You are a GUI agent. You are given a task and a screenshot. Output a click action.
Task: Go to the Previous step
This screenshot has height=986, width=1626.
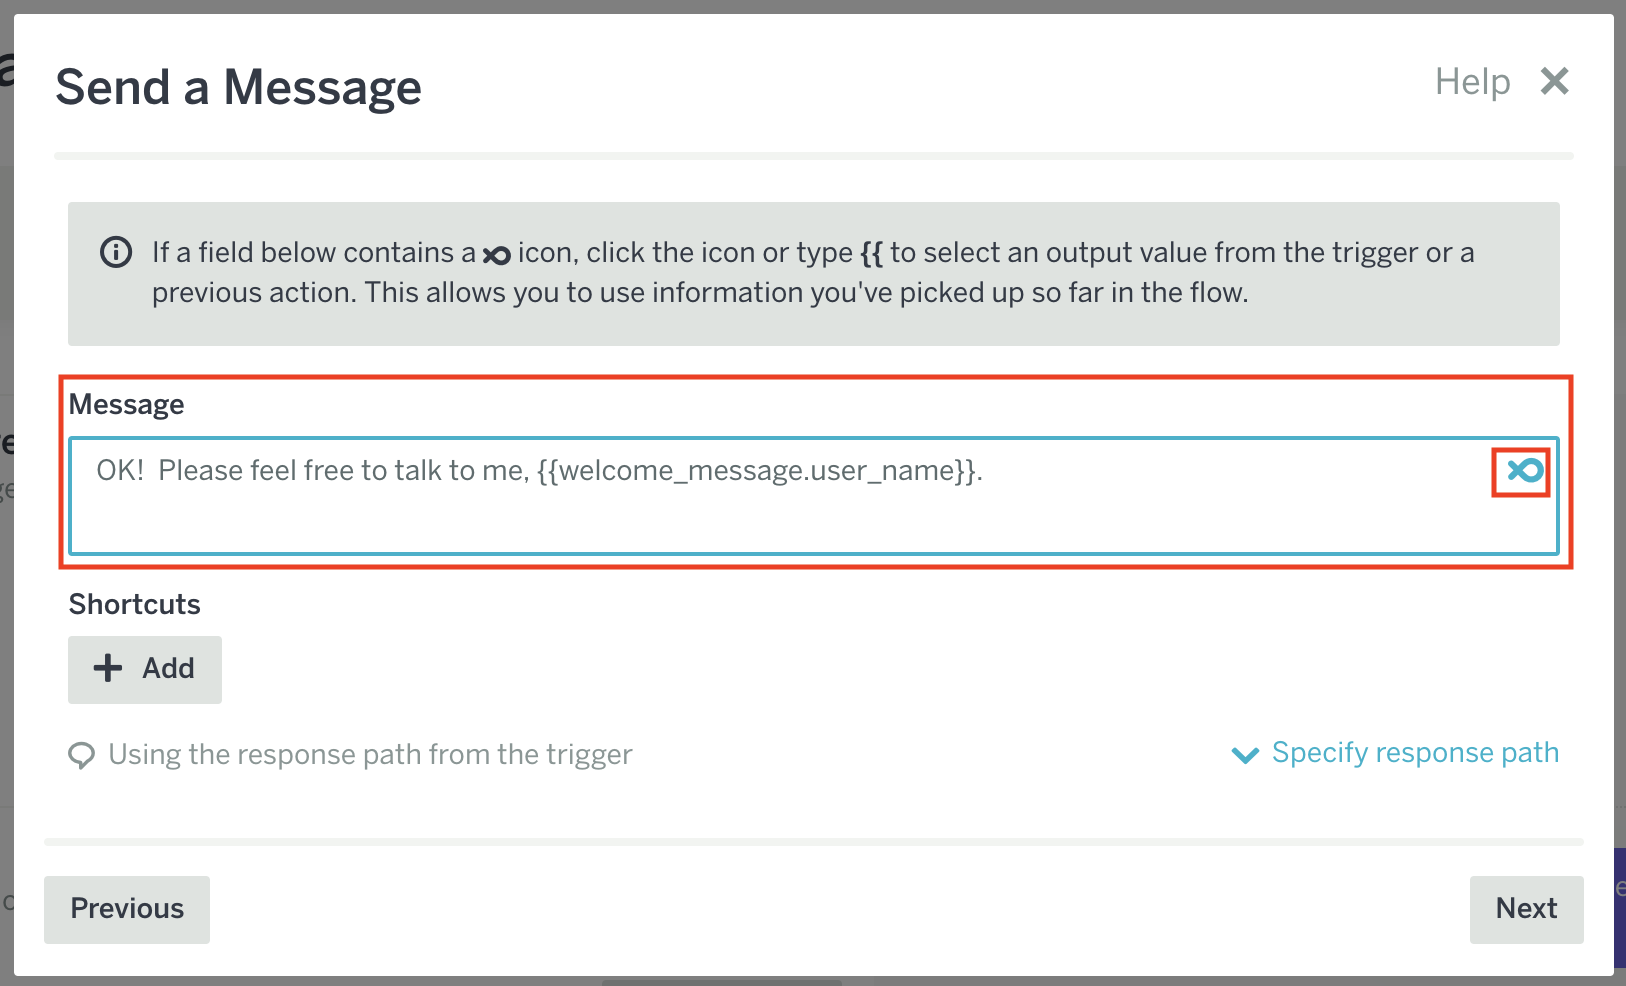[127, 909]
